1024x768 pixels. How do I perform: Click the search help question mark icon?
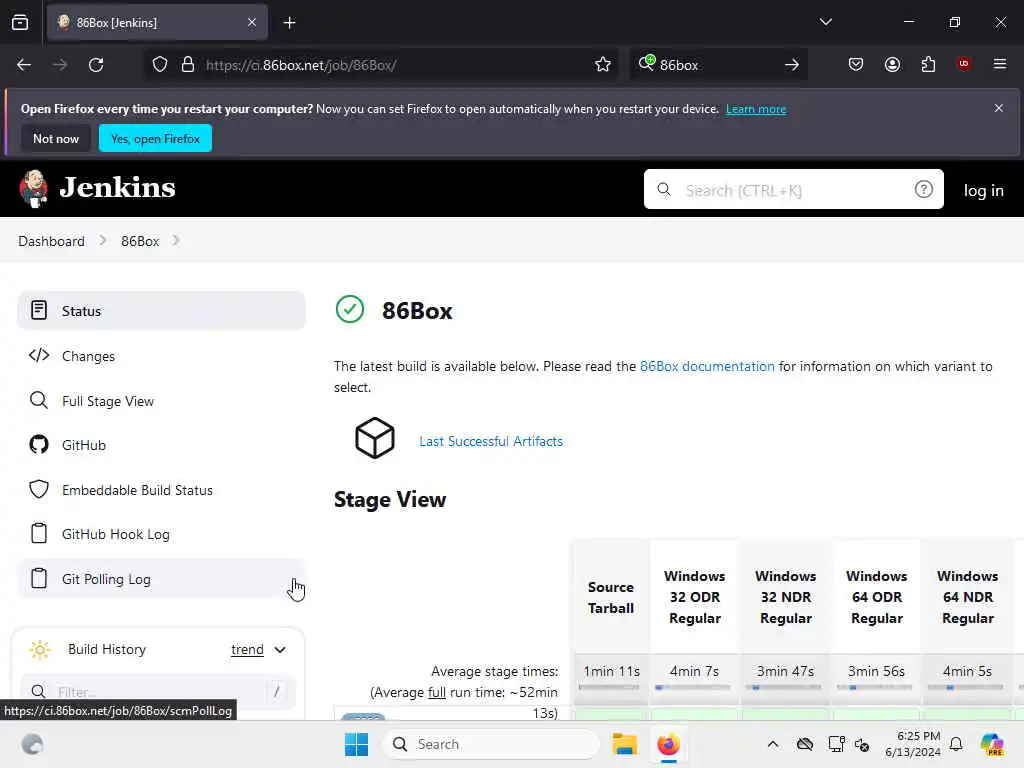pyautogui.click(x=923, y=189)
